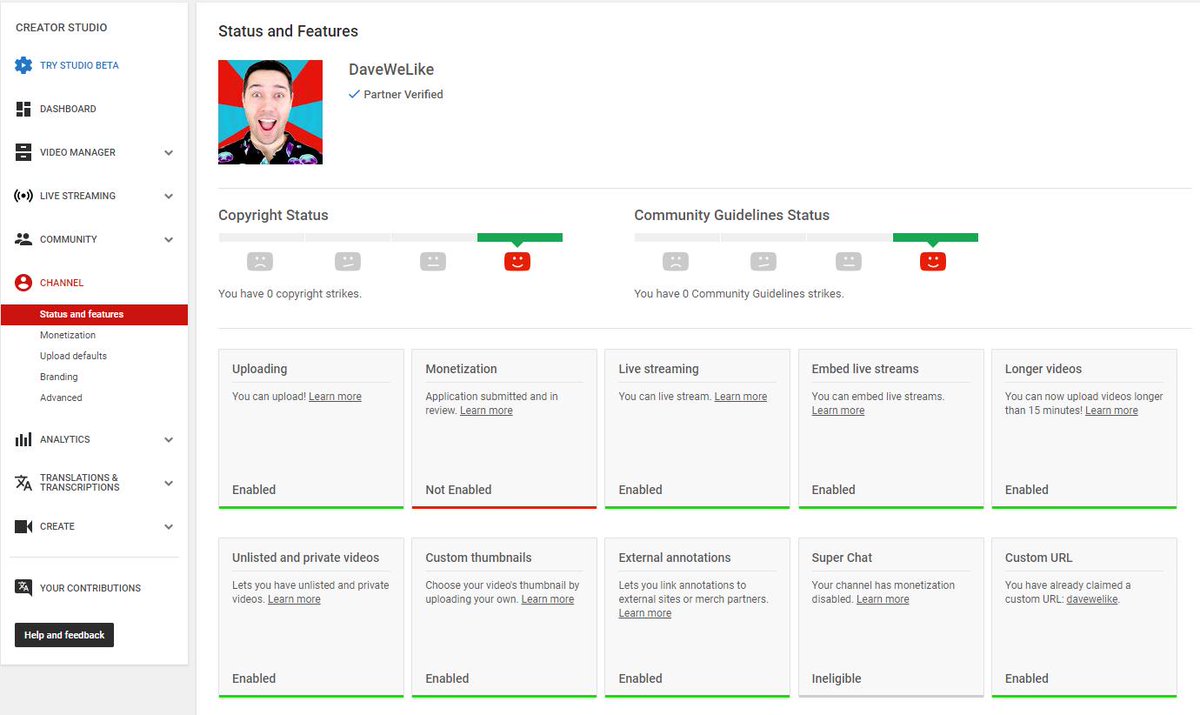Screen dimensions: 1200x715
Task: Click 'You have 0 Community Guidelines strikes.' text
Action: point(739,294)
